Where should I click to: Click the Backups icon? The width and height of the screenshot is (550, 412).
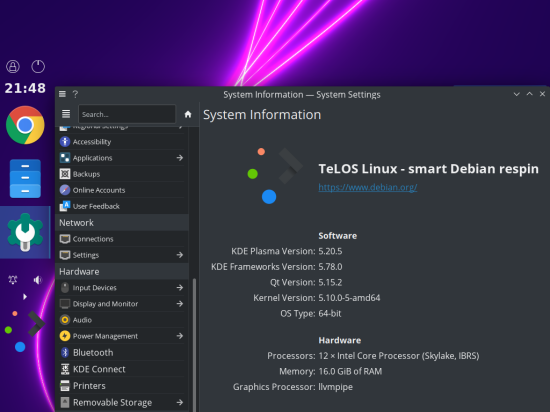click(x=65, y=174)
